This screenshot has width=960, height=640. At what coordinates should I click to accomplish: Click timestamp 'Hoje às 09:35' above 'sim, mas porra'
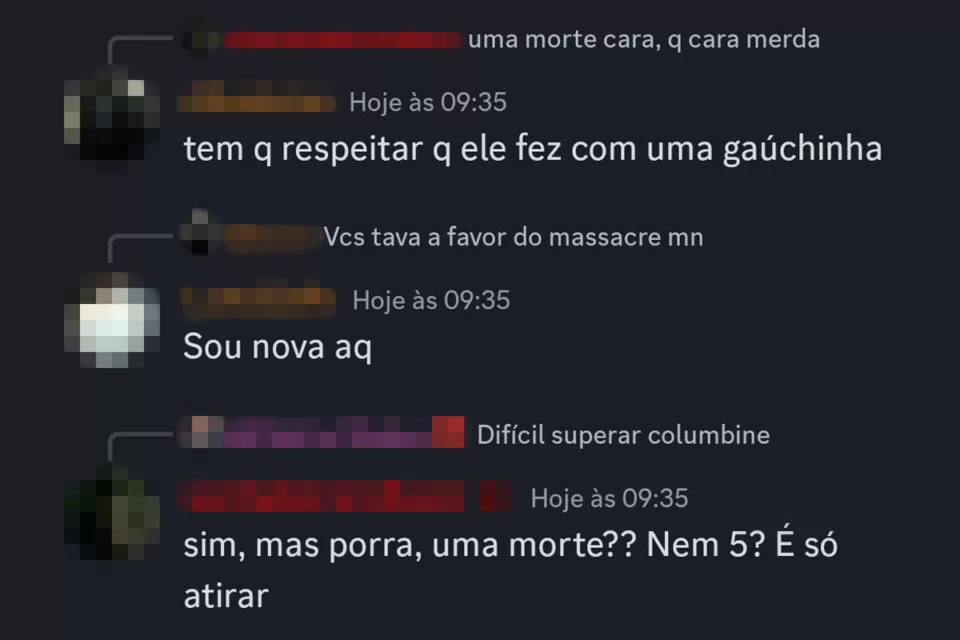coord(609,499)
